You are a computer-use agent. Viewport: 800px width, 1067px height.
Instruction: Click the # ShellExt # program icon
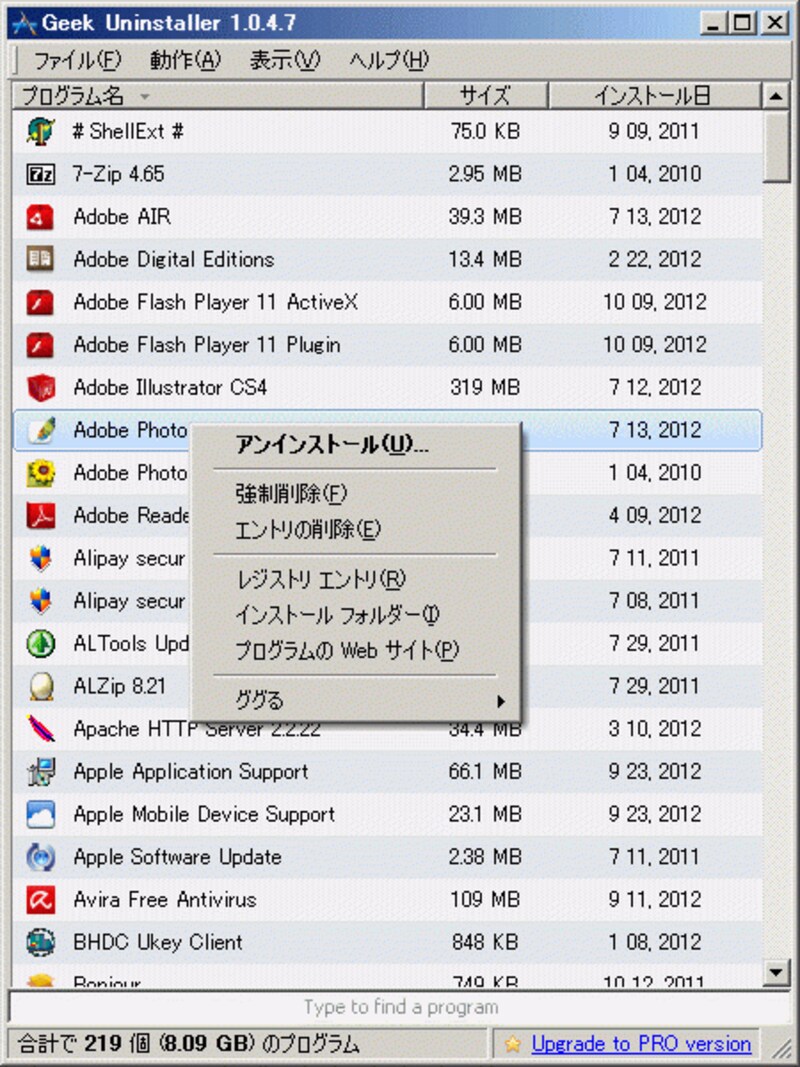pyautogui.click(x=40, y=131)
